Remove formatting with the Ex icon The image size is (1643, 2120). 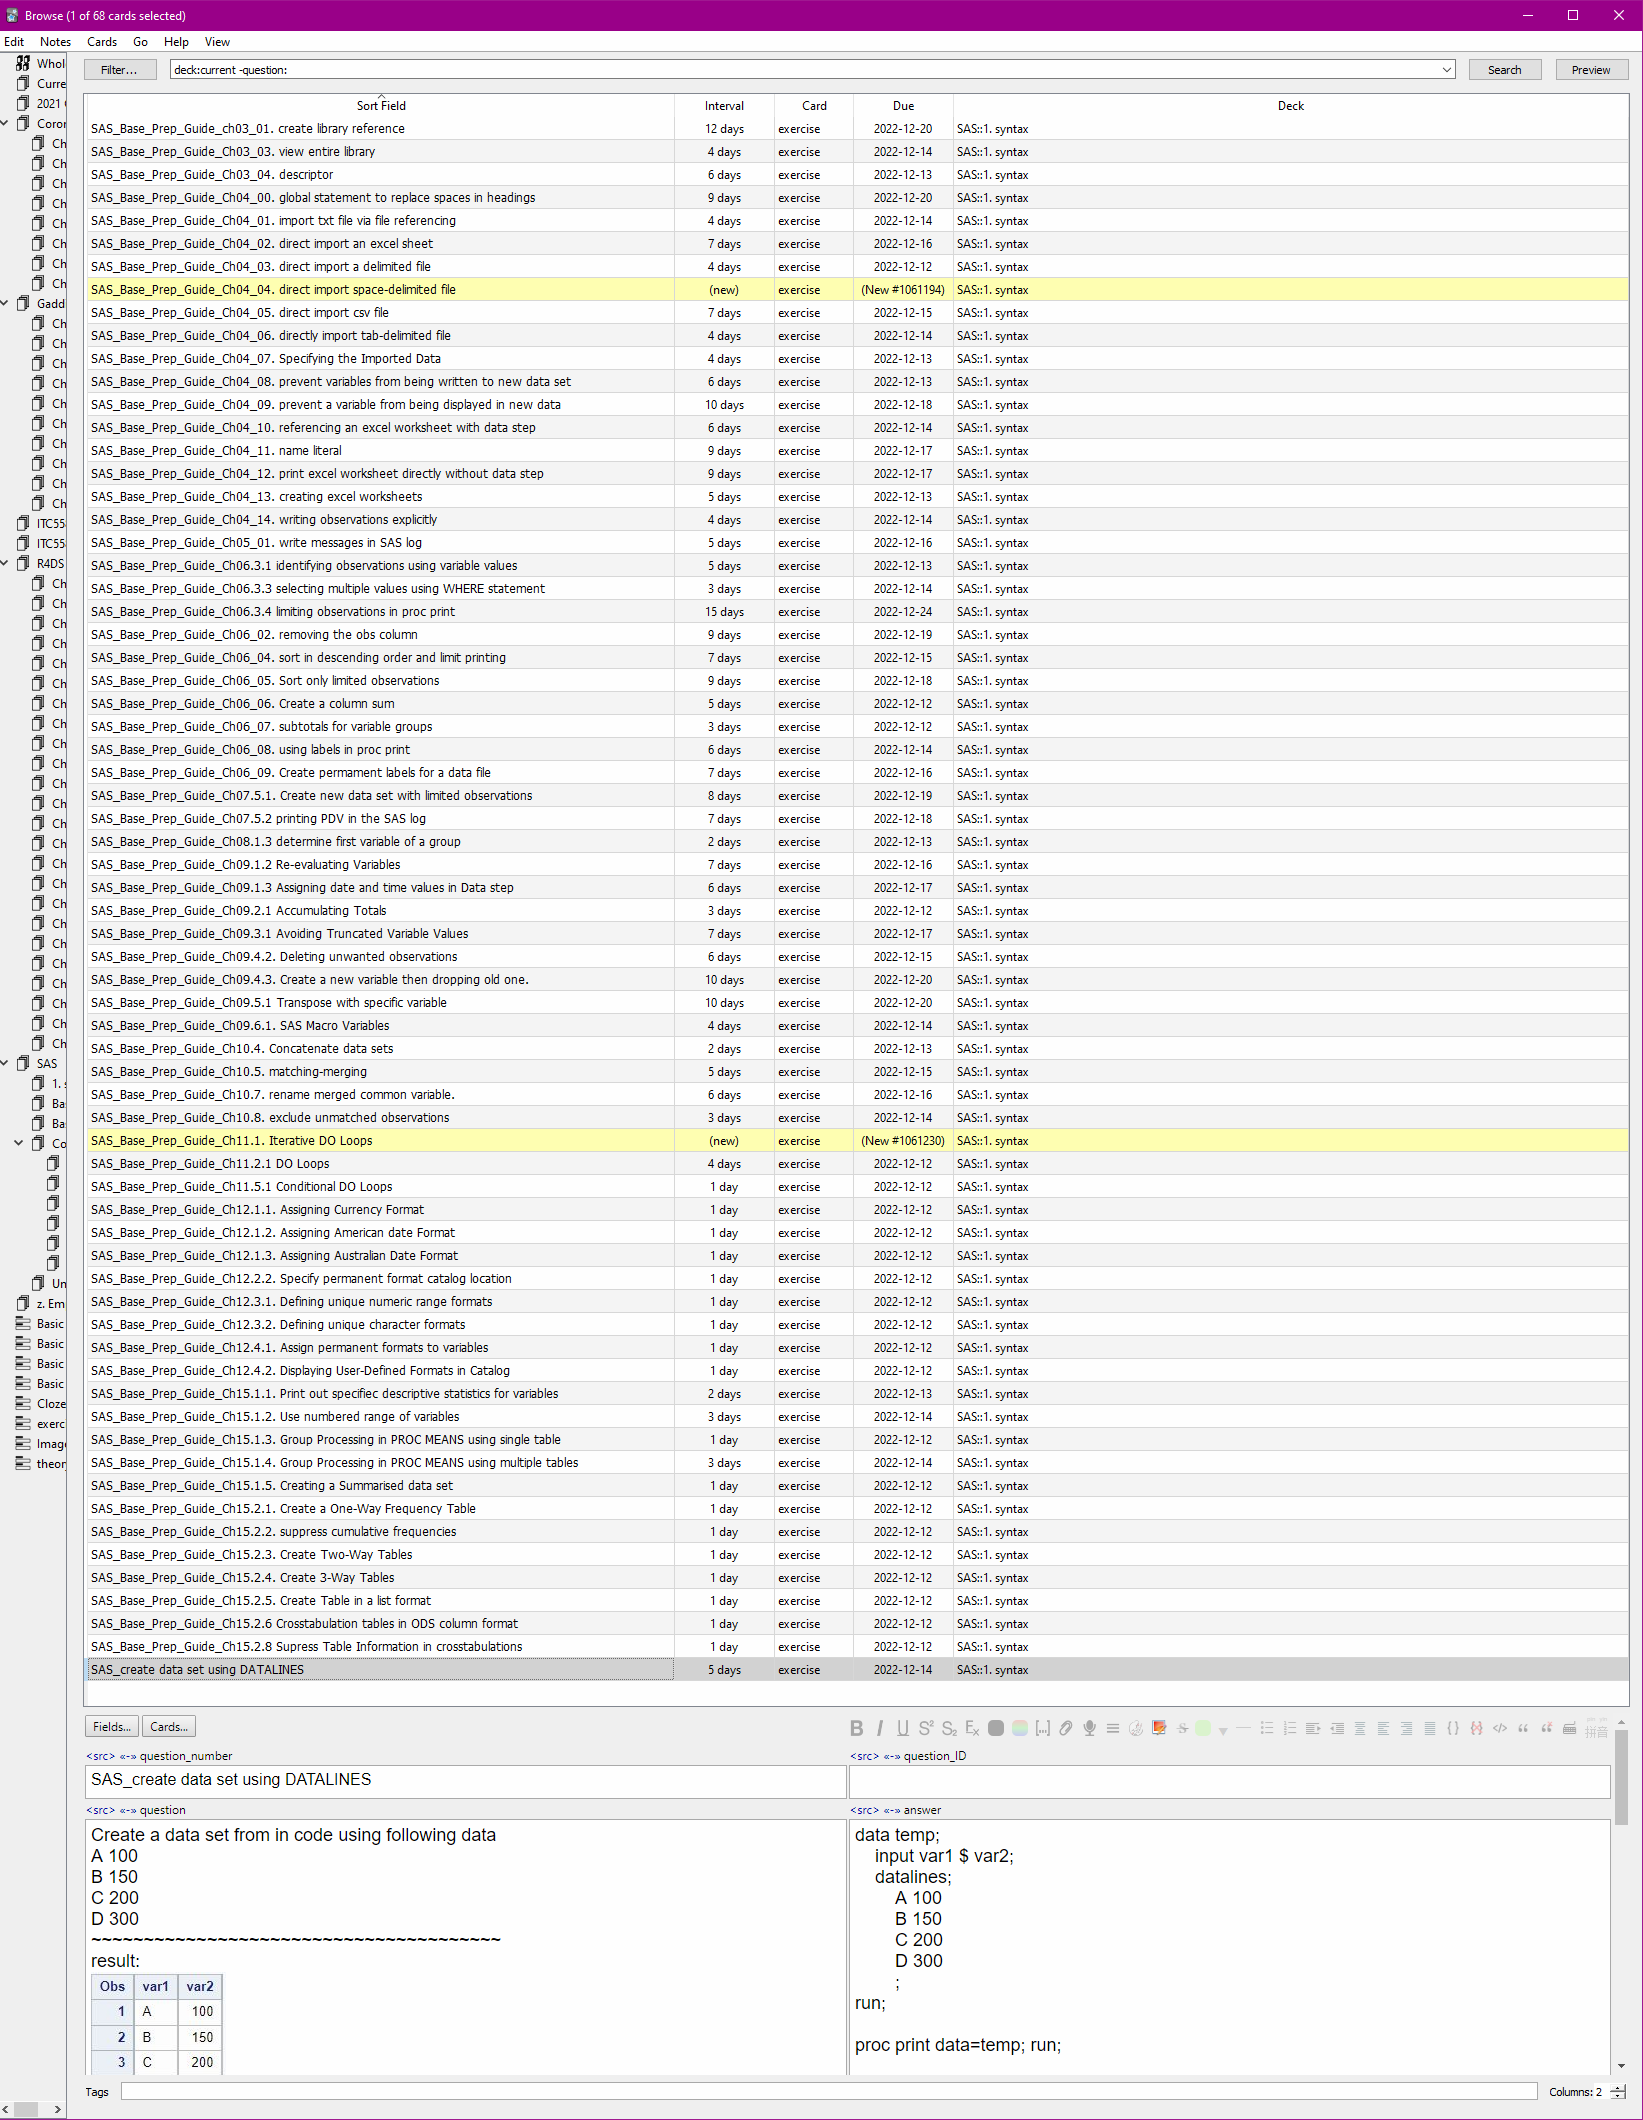[972, 1728]
